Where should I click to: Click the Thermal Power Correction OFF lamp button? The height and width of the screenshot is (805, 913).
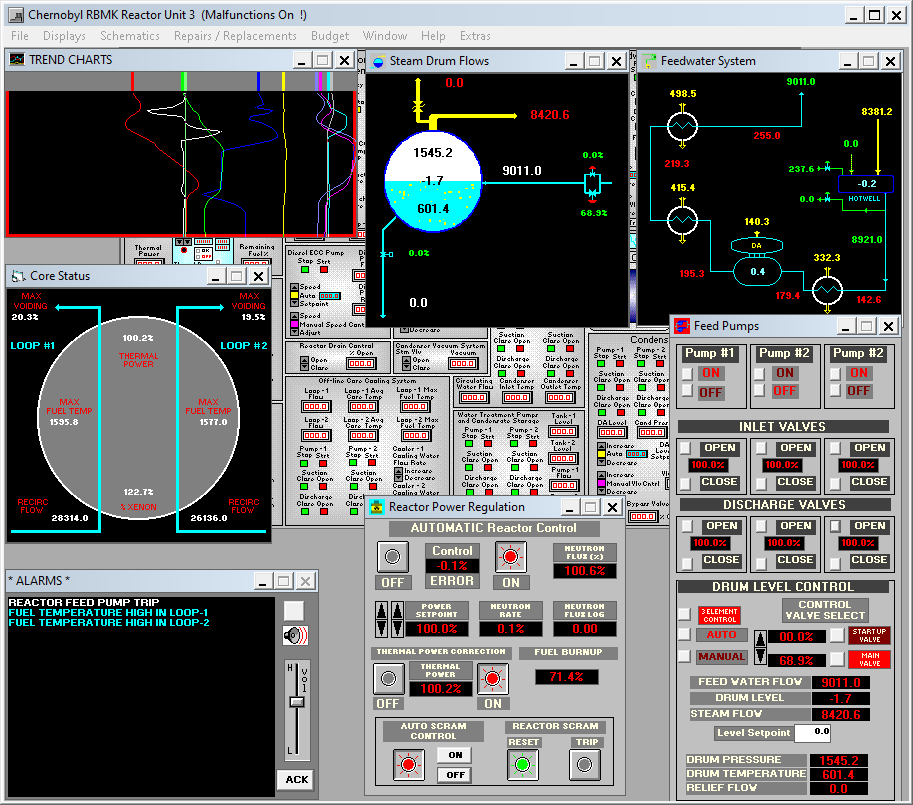point(388,678)
